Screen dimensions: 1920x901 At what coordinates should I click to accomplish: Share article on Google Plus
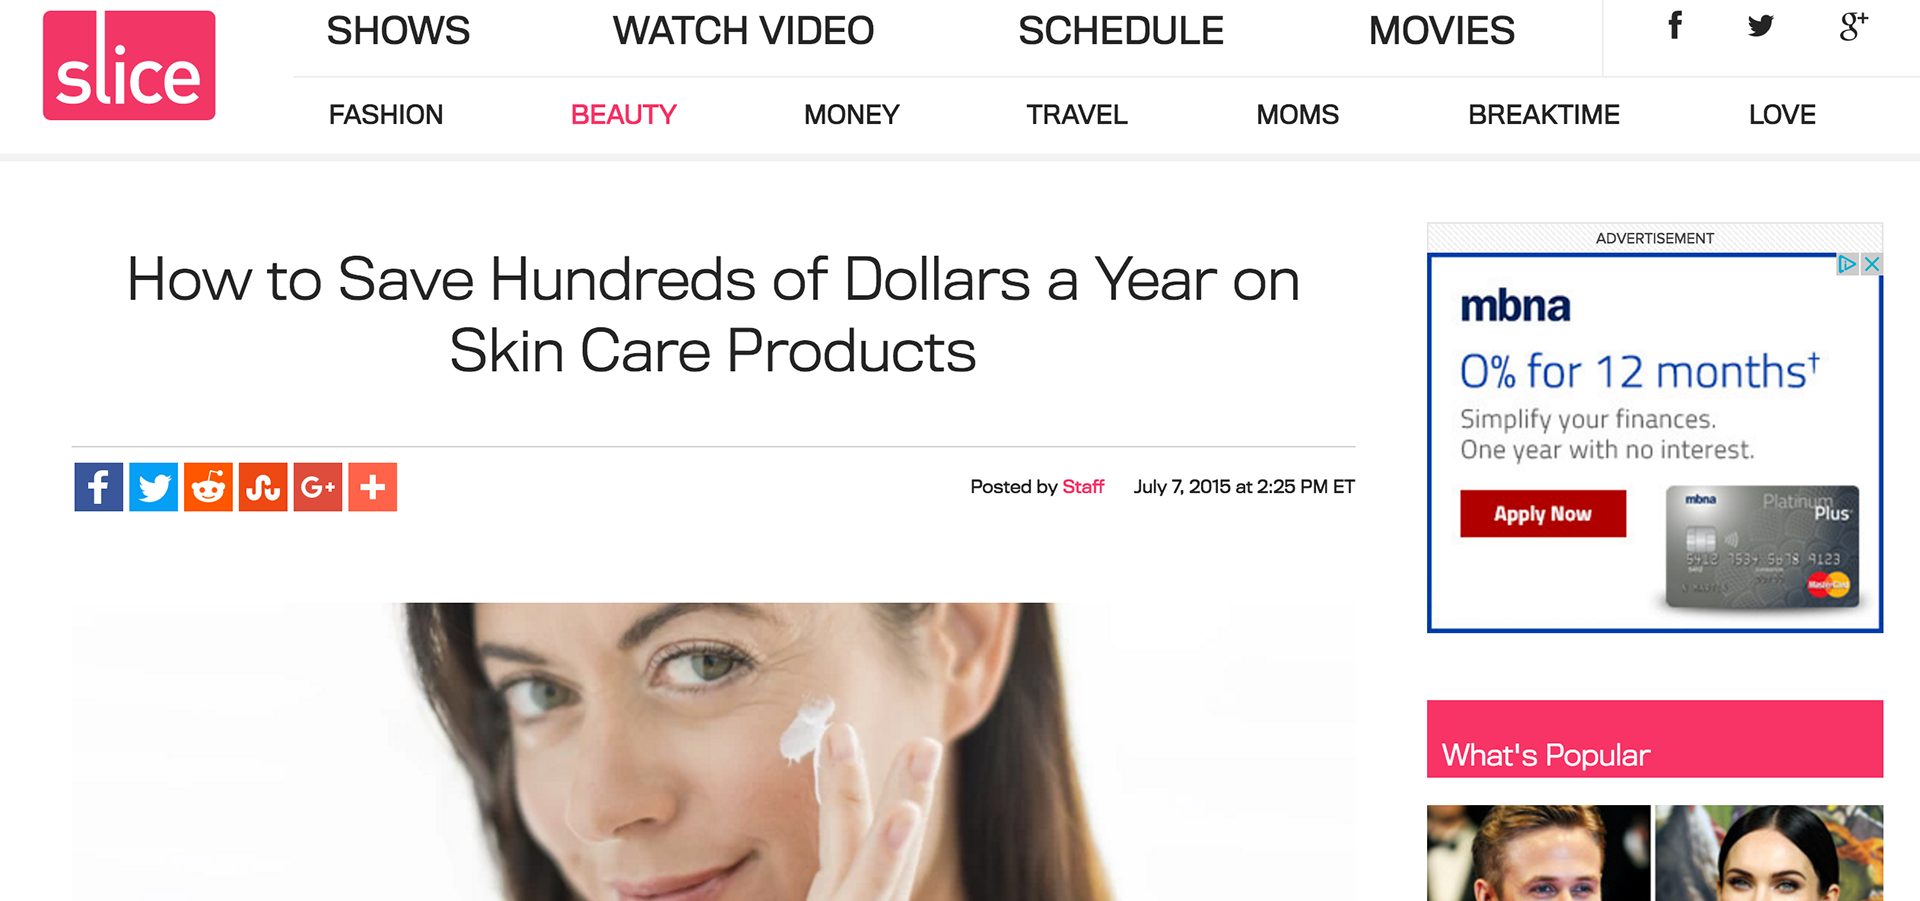(318, 487)
